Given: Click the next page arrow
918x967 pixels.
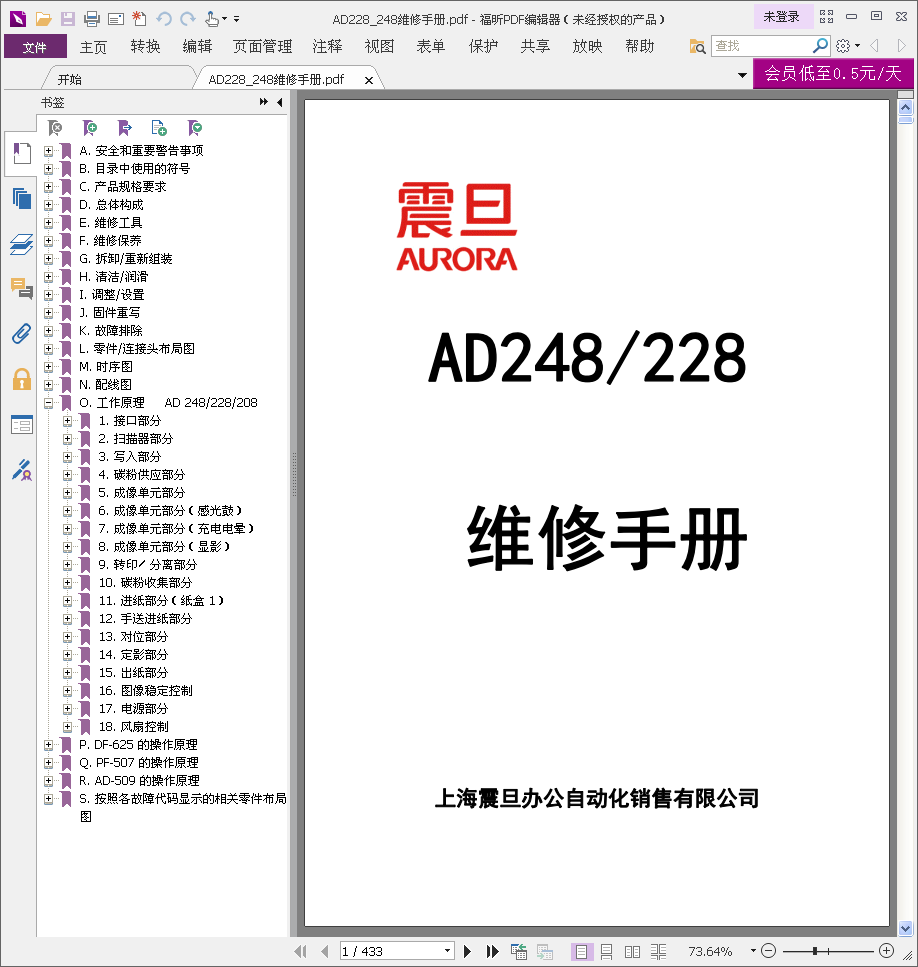Looking at the screenshot, I should click(467, 952).
